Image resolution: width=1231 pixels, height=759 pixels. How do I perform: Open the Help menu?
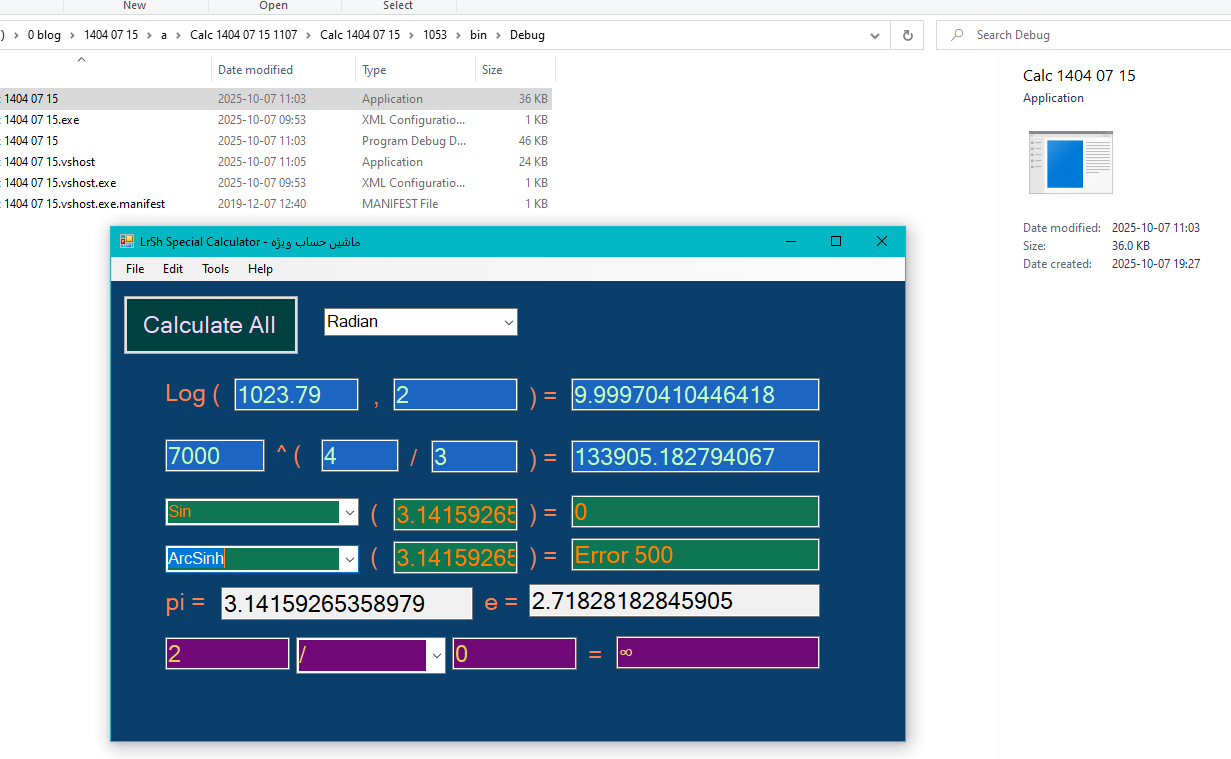click(x=260, y=269)
